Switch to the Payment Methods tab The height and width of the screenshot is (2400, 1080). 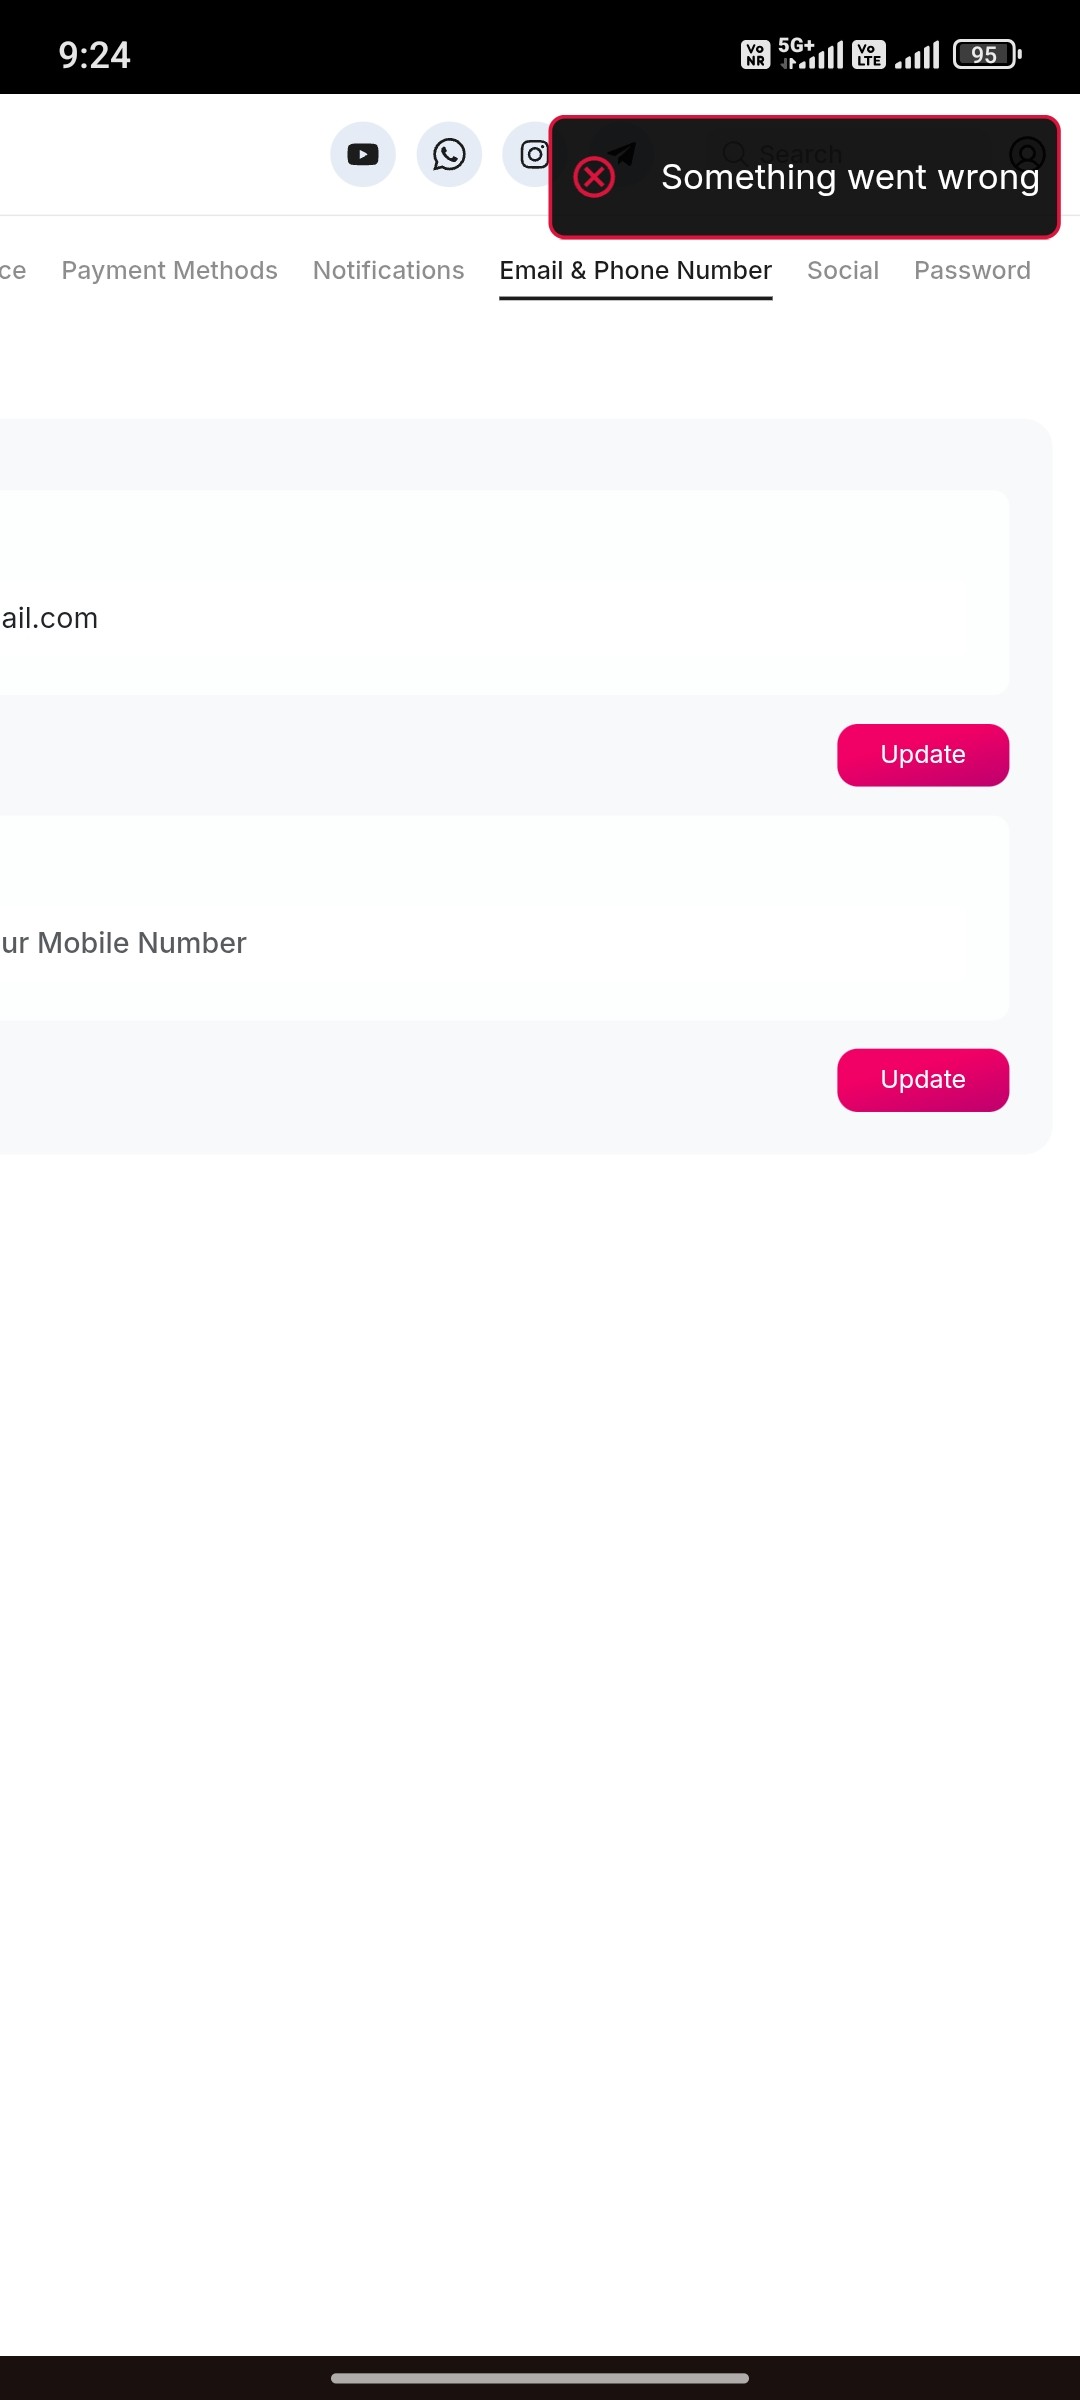169,270
